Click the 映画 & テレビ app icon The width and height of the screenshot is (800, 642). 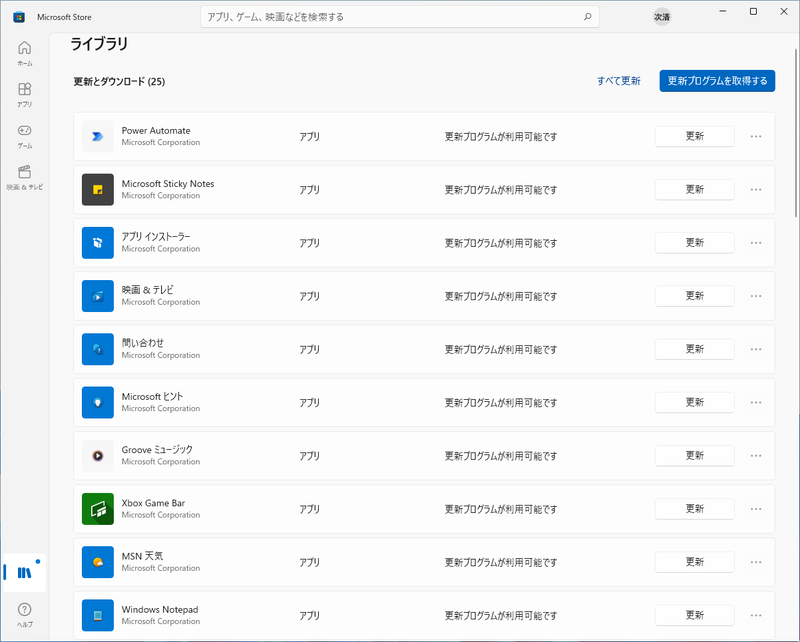click(x=97, y=296)
